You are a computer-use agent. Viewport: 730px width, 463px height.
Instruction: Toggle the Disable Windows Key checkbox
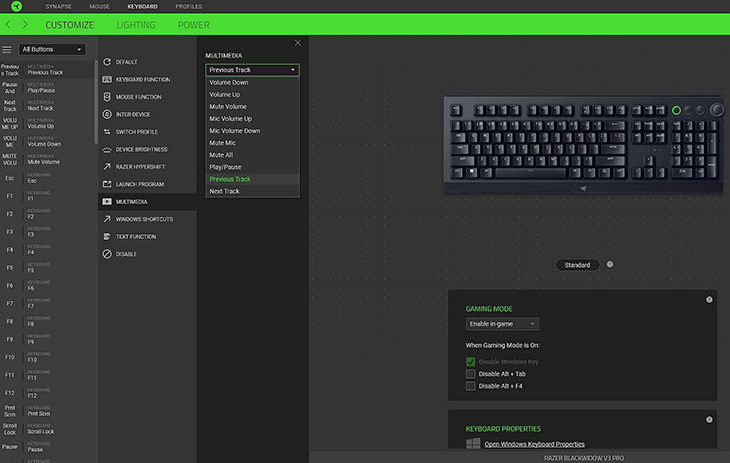(x=471, y=362)
